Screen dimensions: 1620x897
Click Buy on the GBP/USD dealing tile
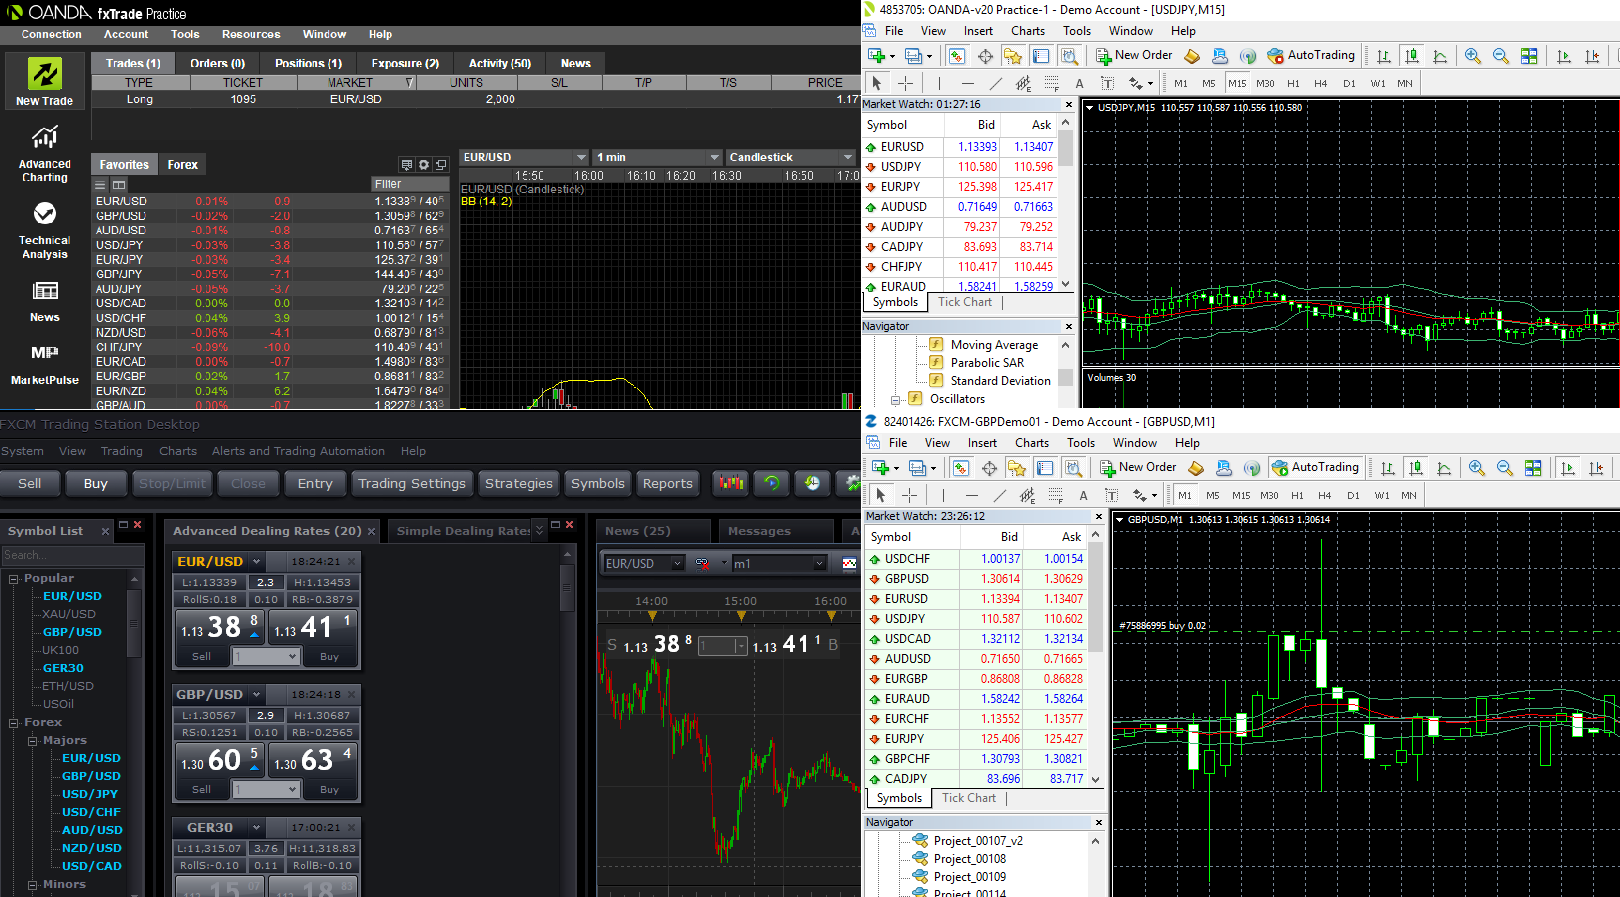pos(329,790)
